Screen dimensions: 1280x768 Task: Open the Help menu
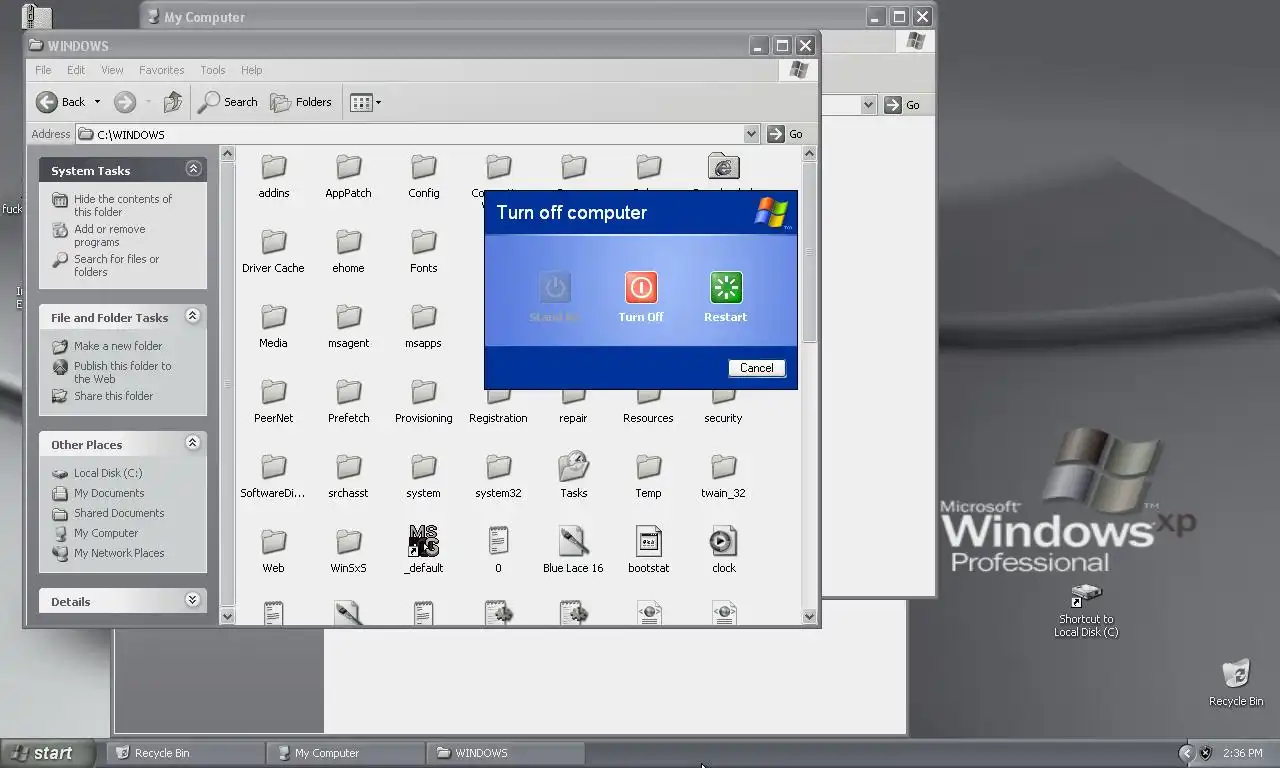251,70
